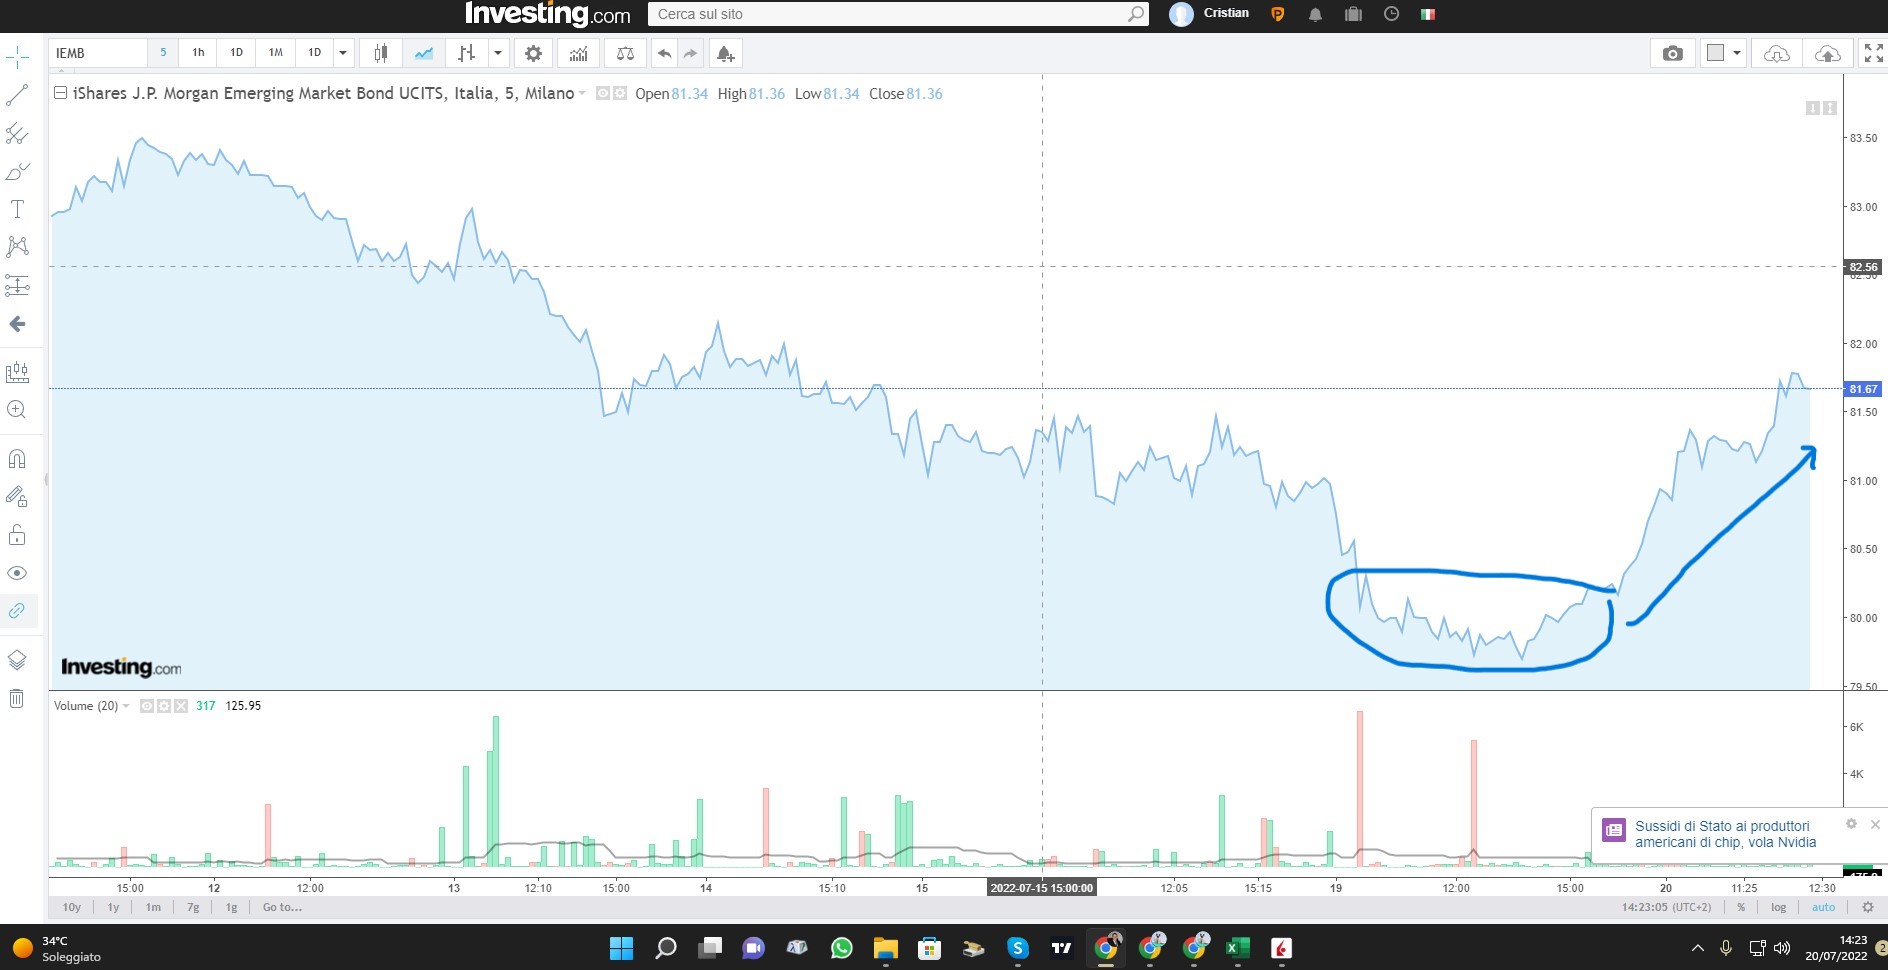This screenshot has height=970, width=1888.
Task: Open the long/short position prediction tool
Action: [x=17, y=286]
